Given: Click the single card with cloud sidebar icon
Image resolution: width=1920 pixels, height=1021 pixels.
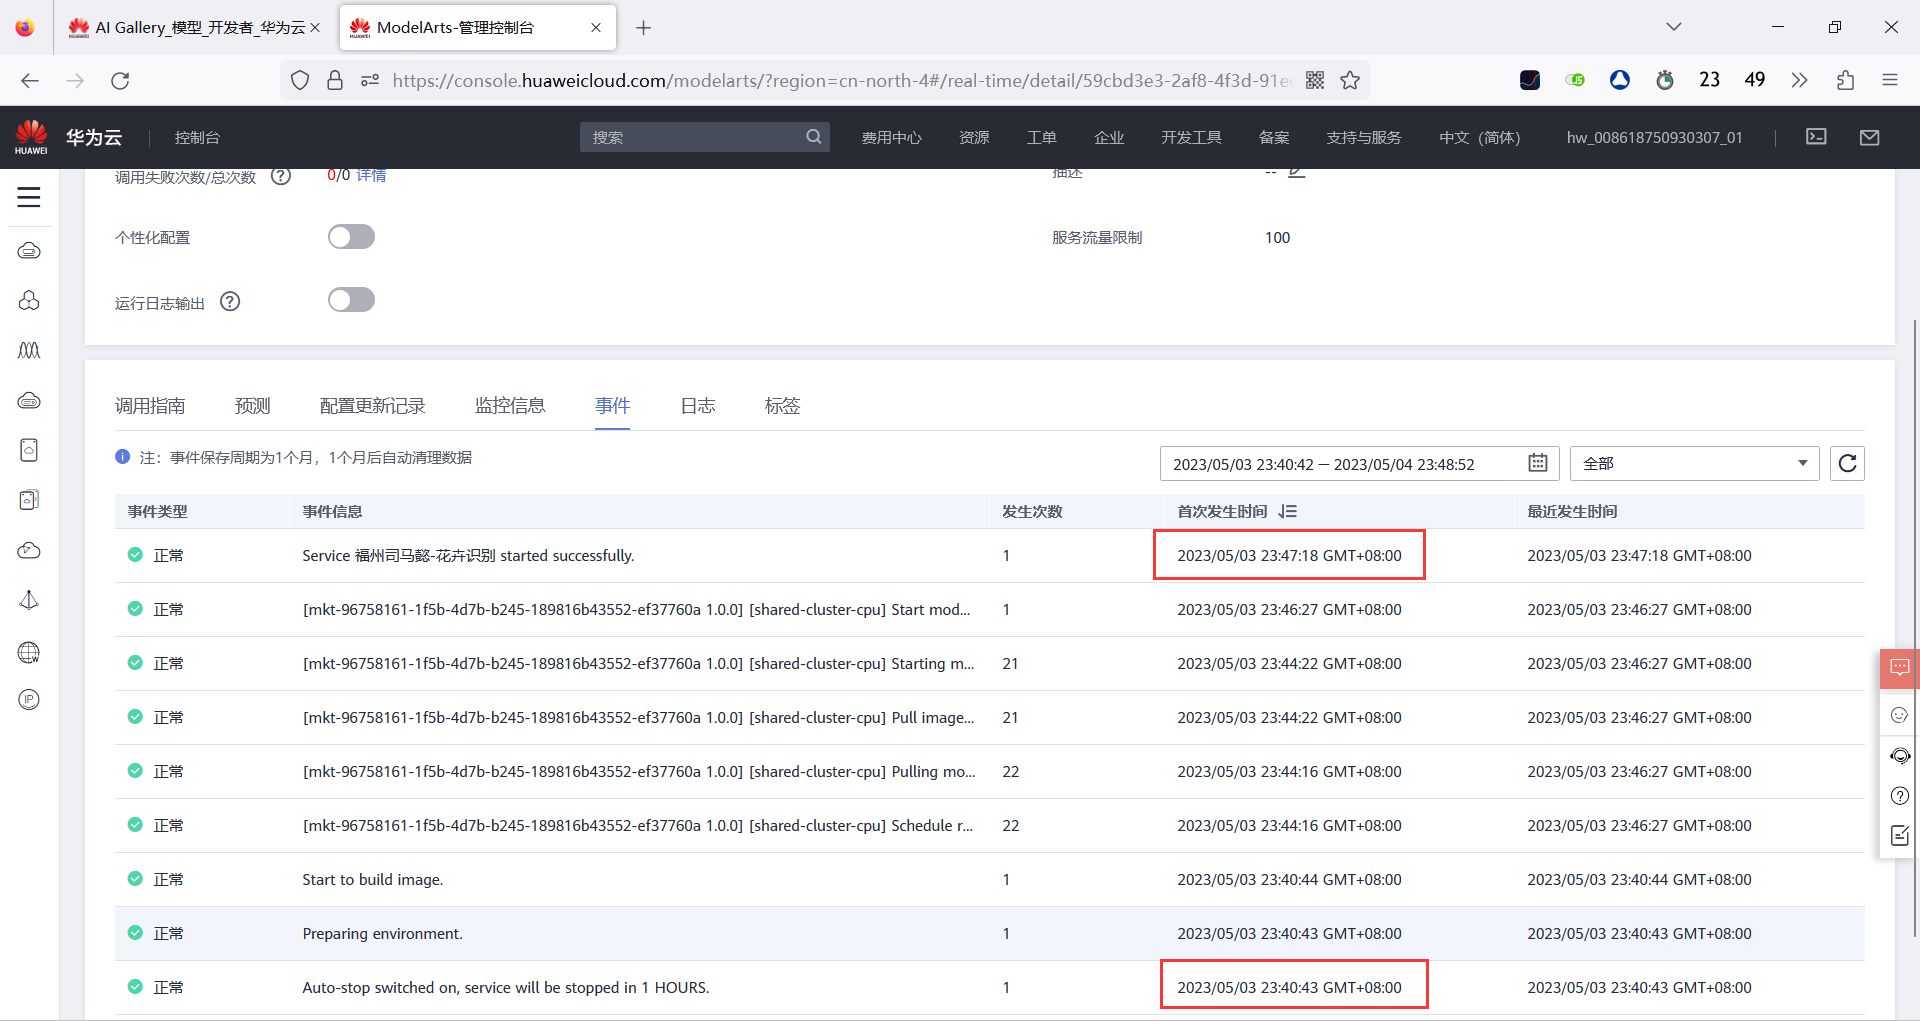Looking at the screenshot, I should pos(29,450).
